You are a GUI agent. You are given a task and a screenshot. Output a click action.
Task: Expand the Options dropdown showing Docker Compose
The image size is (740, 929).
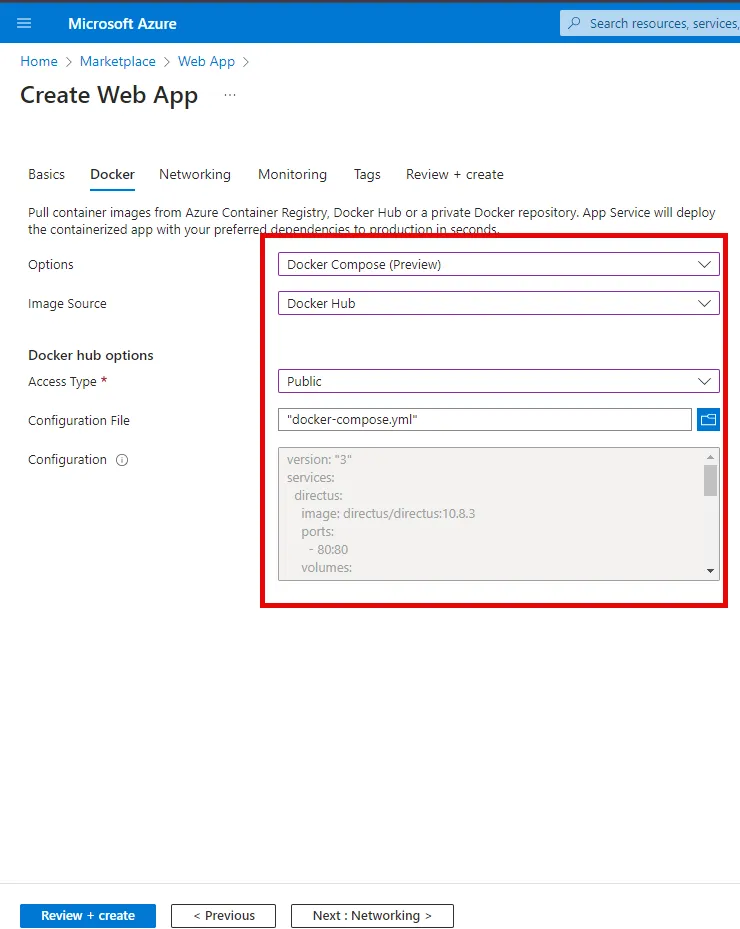click(498, 265)
